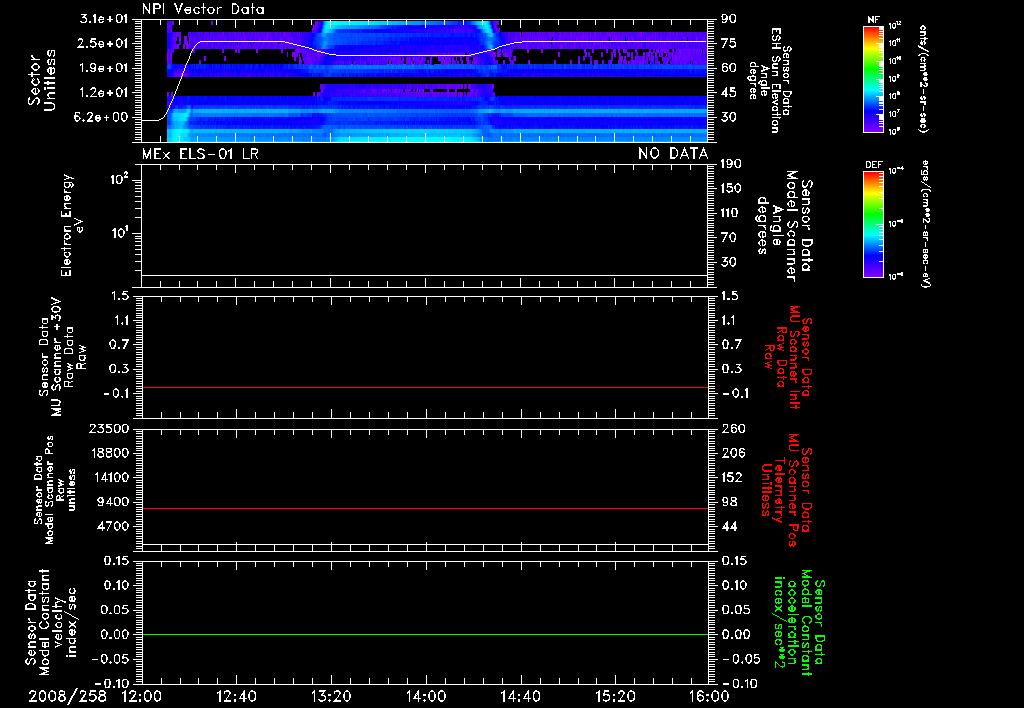Click the 16:00 time axis label
The image size is (1024, 708).
click(709, 696)
